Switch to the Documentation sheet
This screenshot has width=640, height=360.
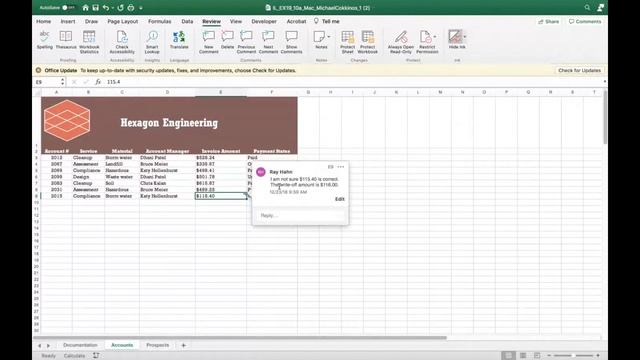click(80, 345)
